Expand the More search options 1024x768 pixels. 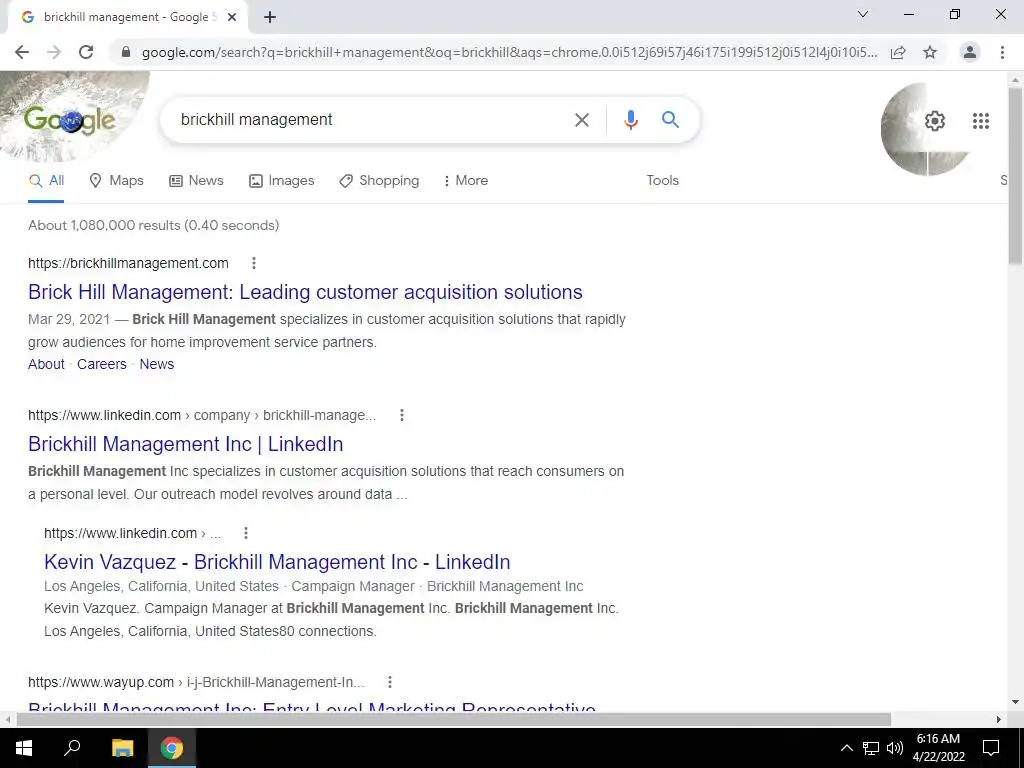pyautogui.click(x=465, y=181)
